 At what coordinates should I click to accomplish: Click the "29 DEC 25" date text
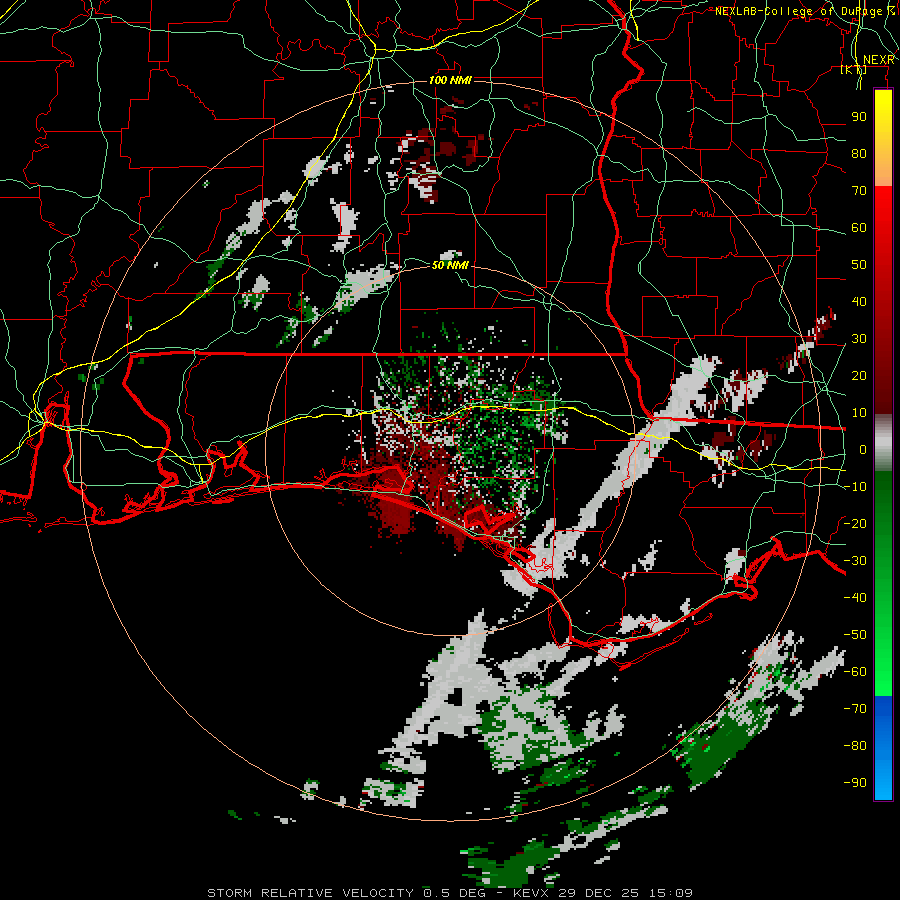pos(600,893)
